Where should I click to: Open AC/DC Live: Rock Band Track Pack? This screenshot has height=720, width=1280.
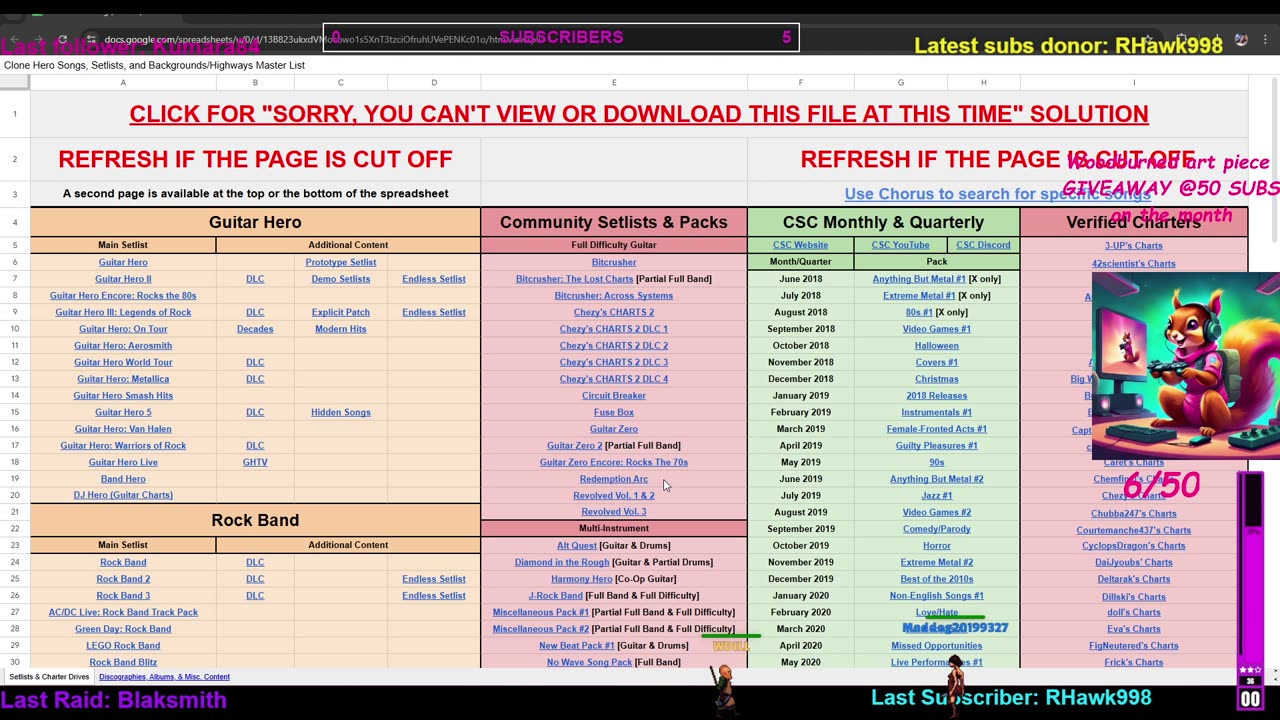[x=123, y=612]
